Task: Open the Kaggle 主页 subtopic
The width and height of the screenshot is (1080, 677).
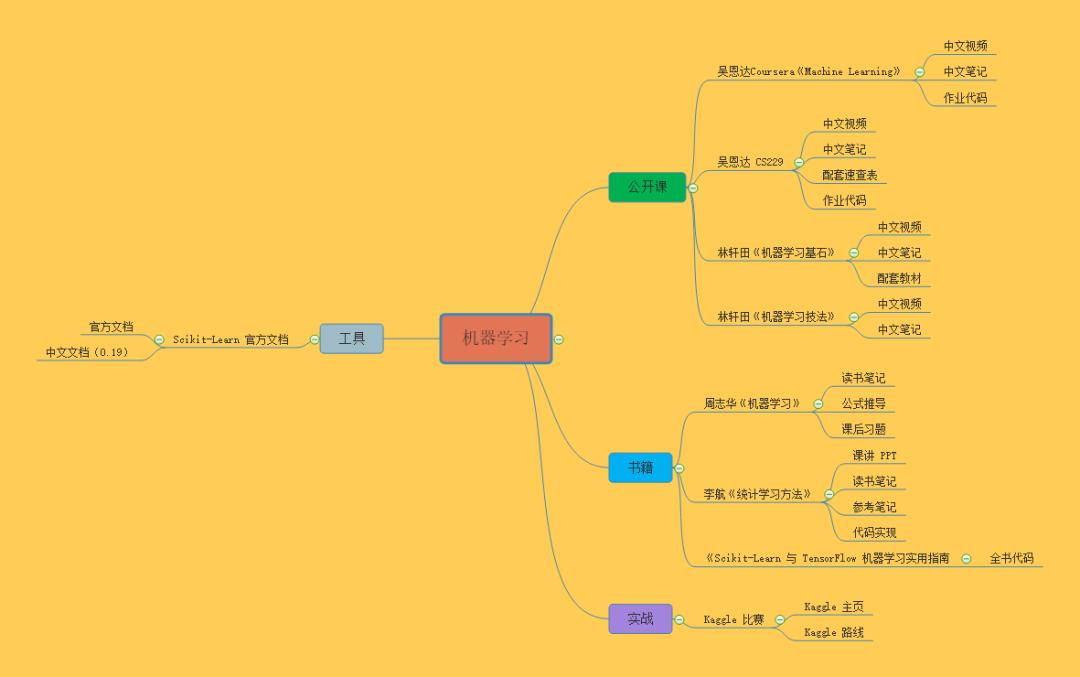Action: tap(833, 607)
